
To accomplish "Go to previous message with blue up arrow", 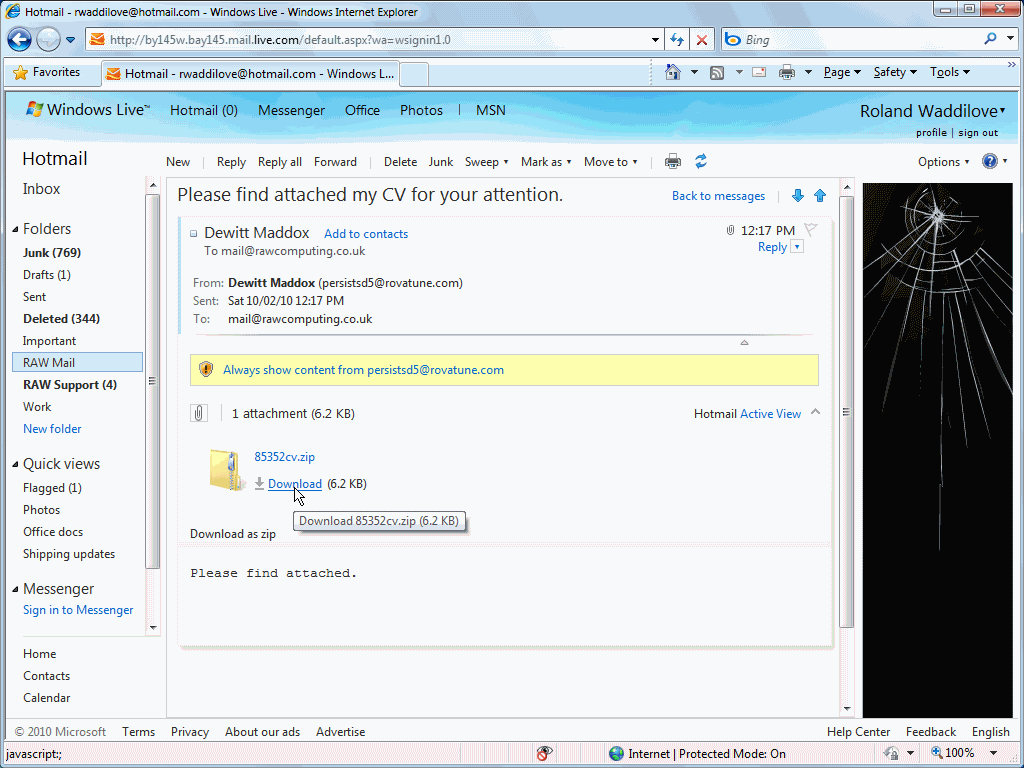I will coord(820,196).
